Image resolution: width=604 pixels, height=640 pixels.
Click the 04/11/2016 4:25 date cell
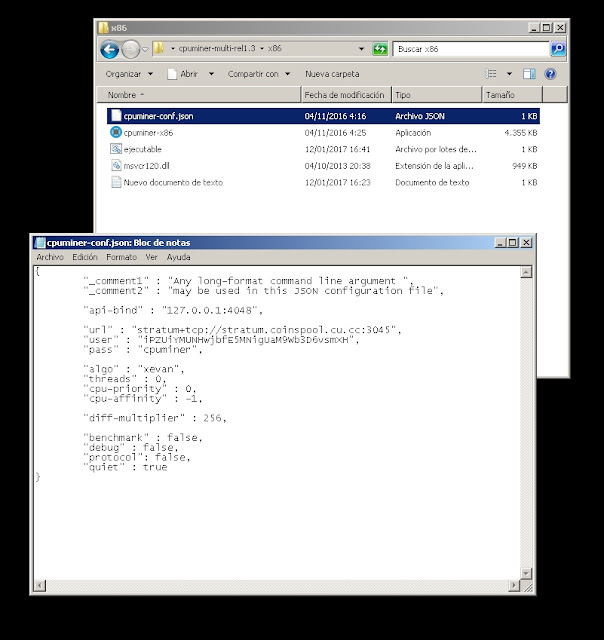coord(335,133)
